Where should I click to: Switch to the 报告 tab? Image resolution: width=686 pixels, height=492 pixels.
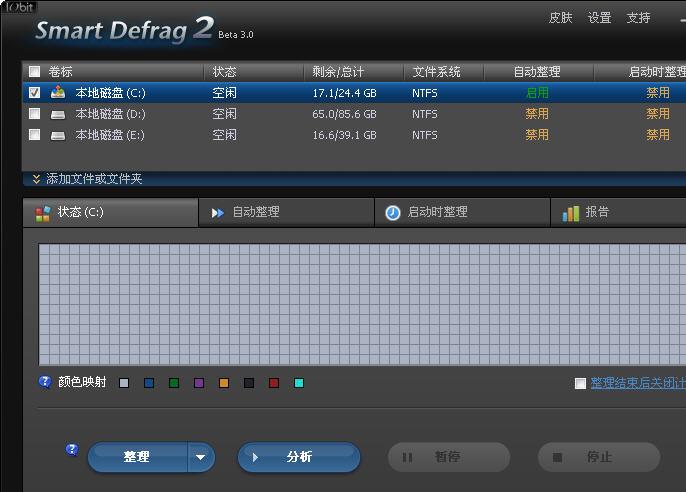[x=618, y=213]
